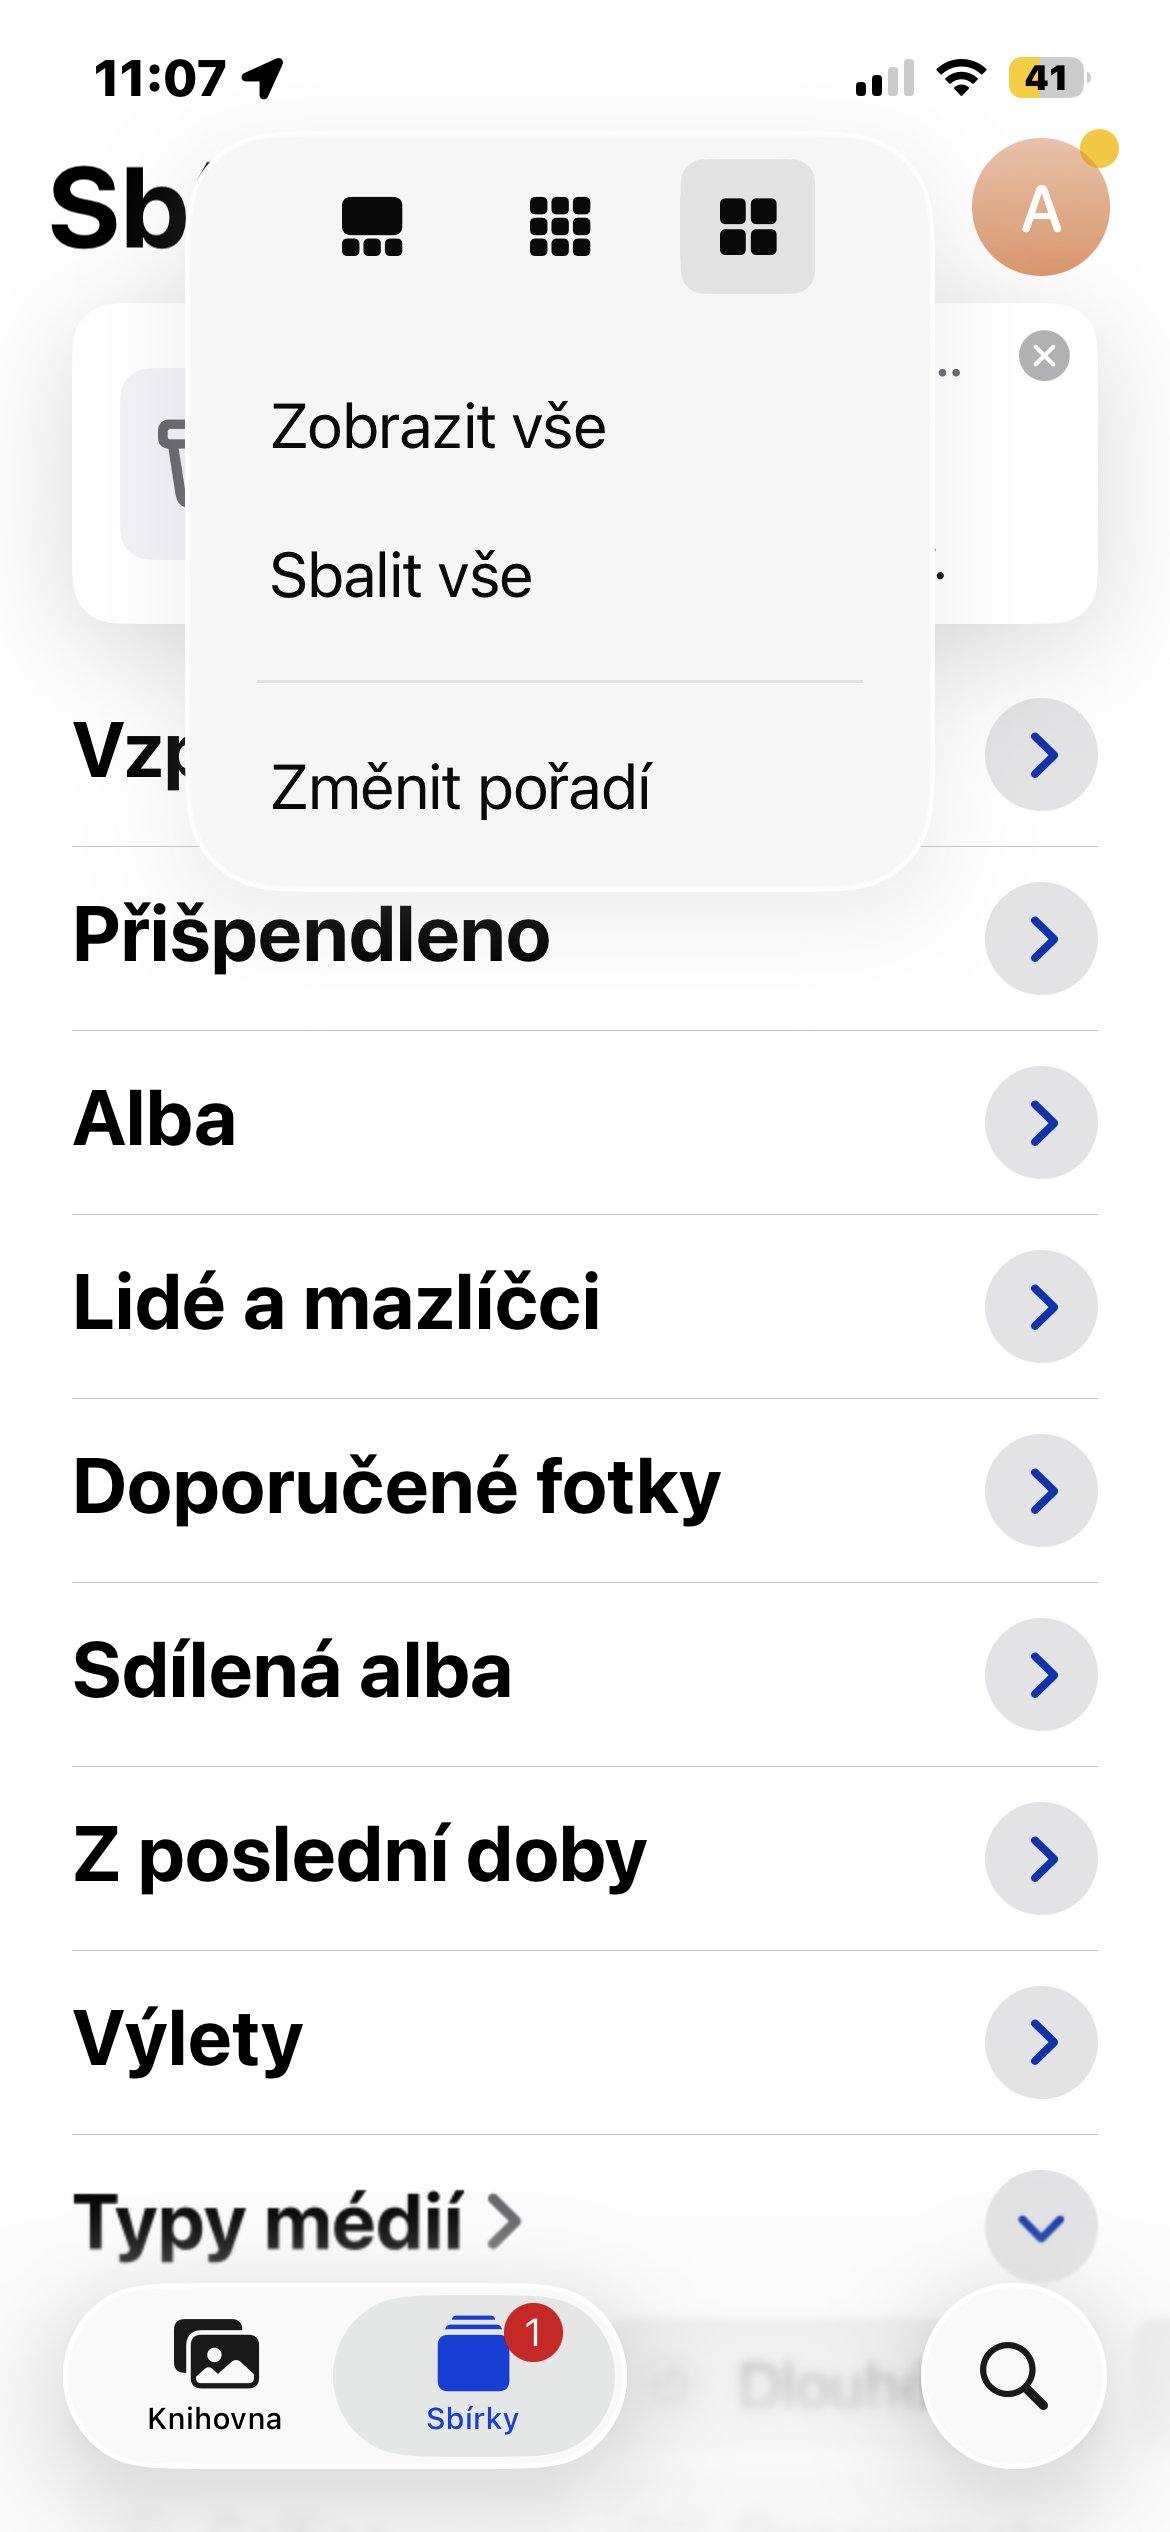Choose Zobrazit vše from the menu
Viewport: 1170px width, 2532px height.
coord(438,427)
